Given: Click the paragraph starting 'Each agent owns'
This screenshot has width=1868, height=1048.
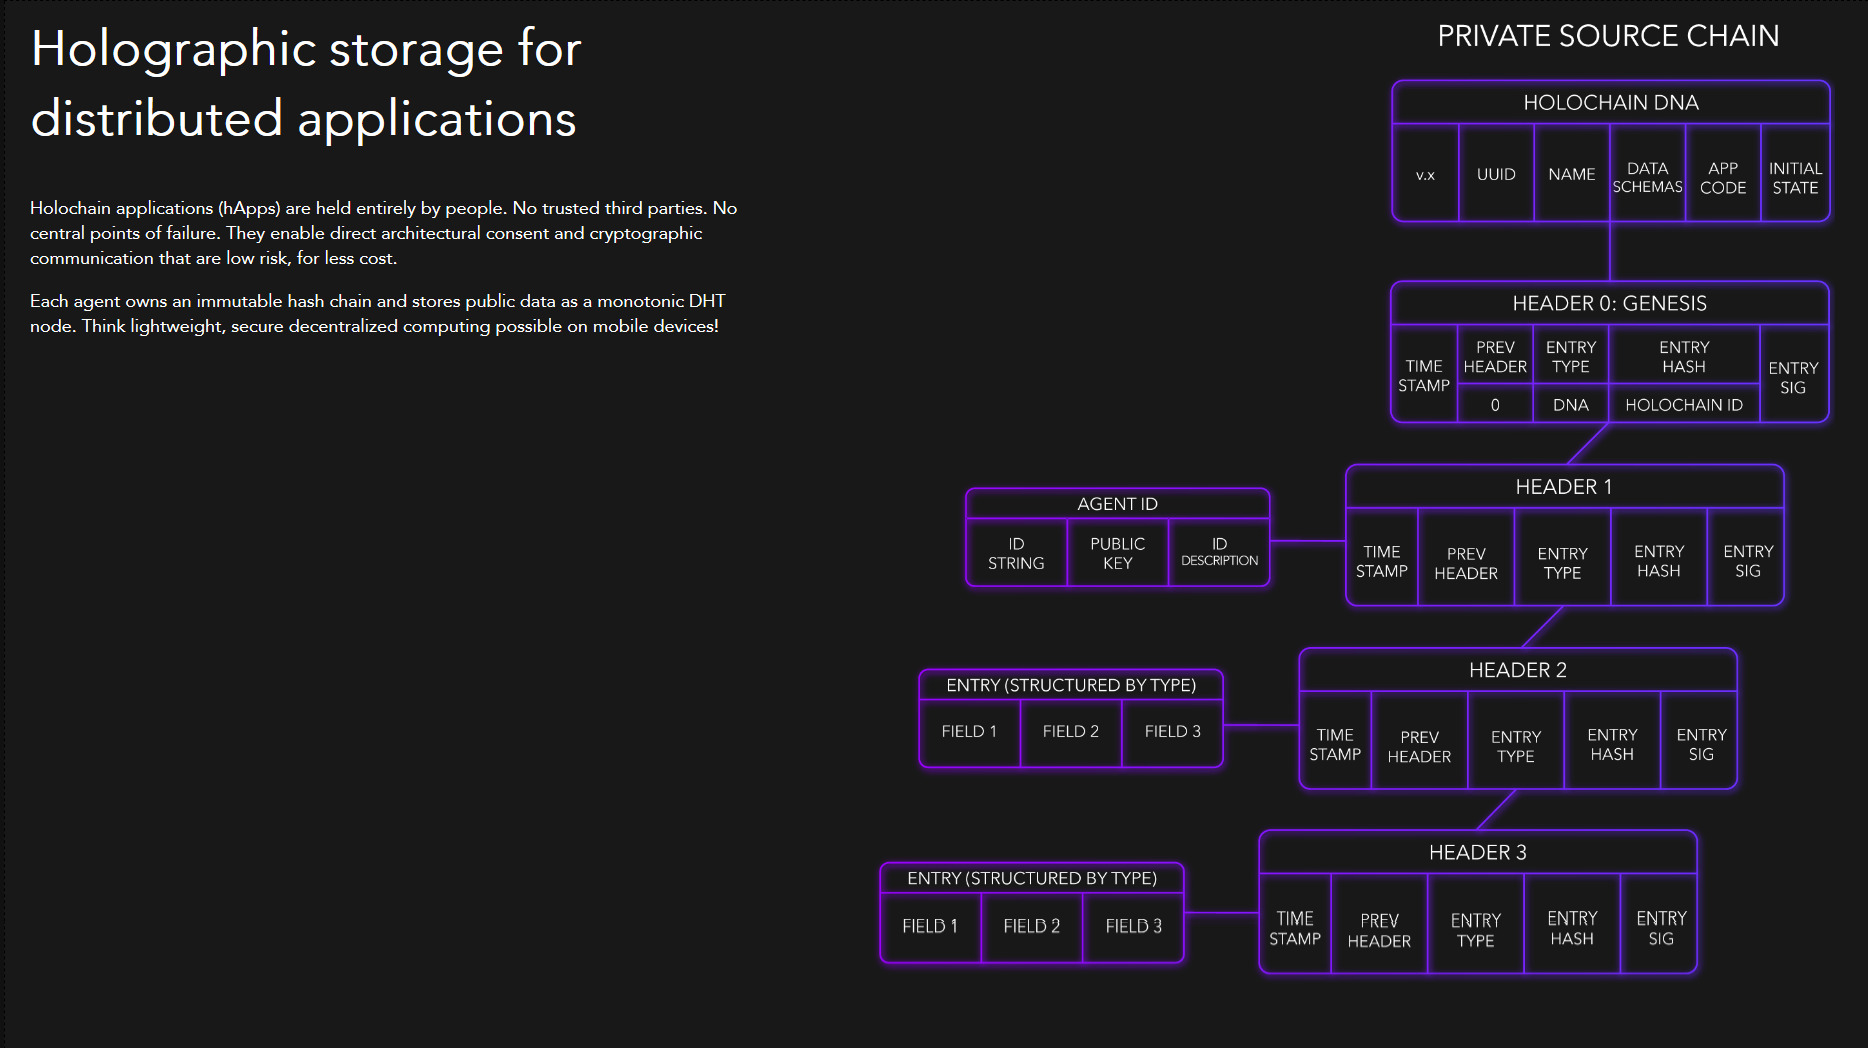Looking at the screenshot, I should coord(378,313).
